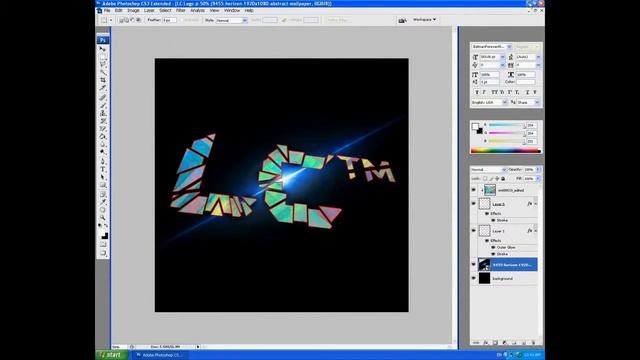
Task: Toggle Outer Glow effect visibility on Layer 1
Action: pos(493,247)
